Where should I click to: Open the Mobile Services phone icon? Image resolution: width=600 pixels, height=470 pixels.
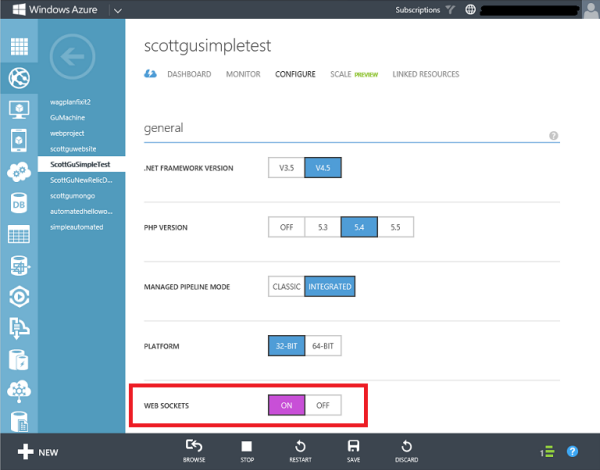tap(19, 140)
